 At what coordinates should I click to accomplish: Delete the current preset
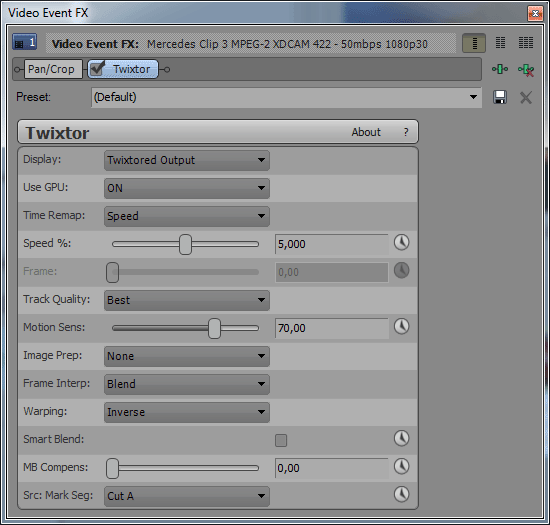[526, 97]
